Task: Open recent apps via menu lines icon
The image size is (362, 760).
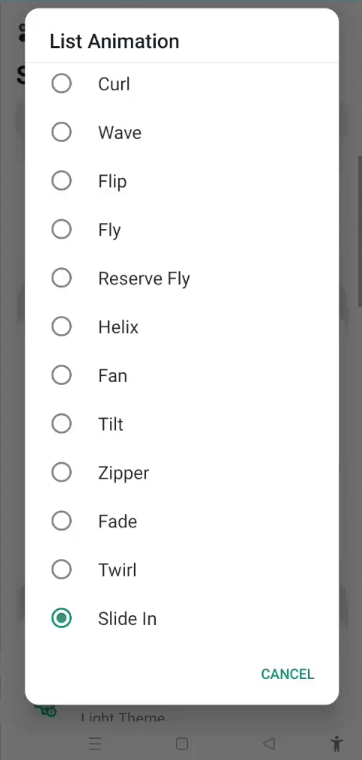Action: point(95,744)
